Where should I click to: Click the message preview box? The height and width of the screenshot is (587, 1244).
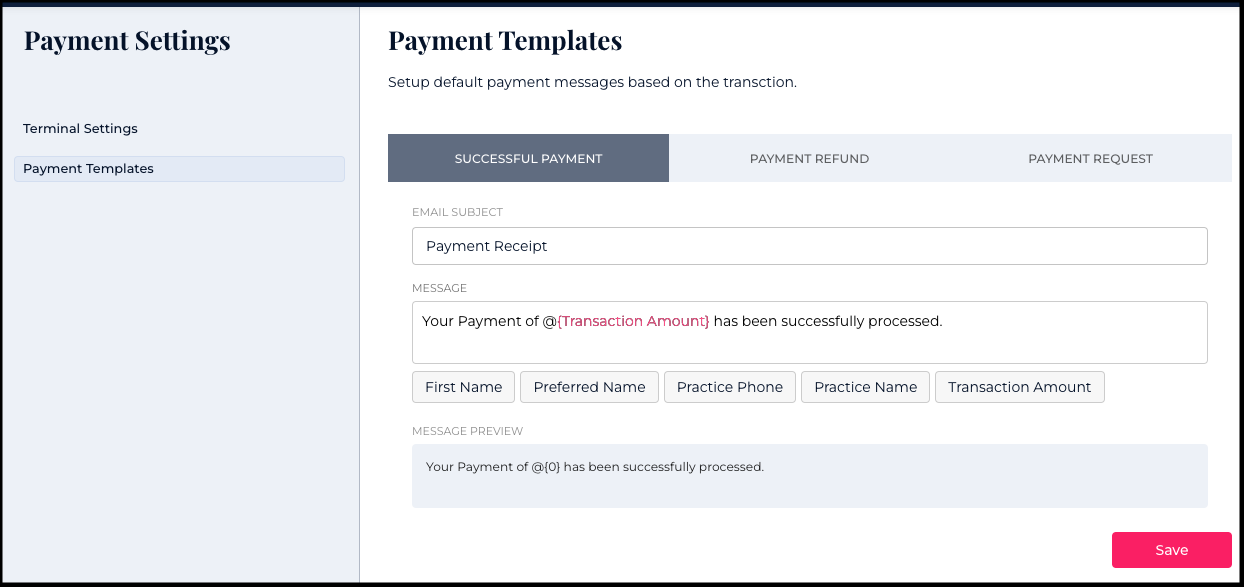809,476
